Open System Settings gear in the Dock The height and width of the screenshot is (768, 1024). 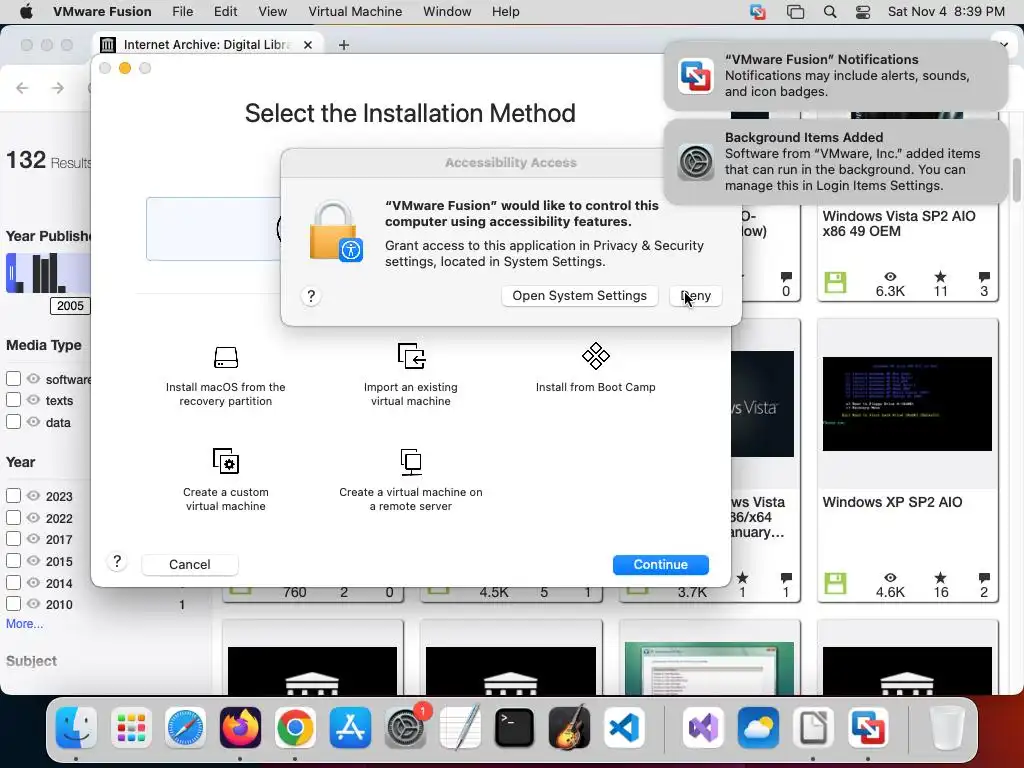[405, 728]
